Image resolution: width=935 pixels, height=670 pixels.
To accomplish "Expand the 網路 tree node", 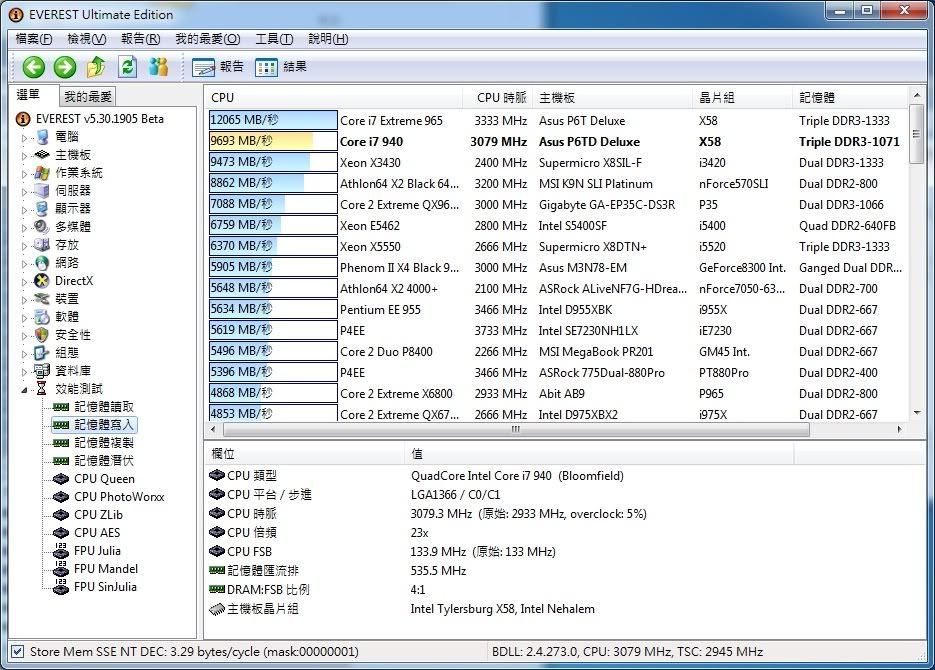I will pyautogui.click(x=24, y=263).
